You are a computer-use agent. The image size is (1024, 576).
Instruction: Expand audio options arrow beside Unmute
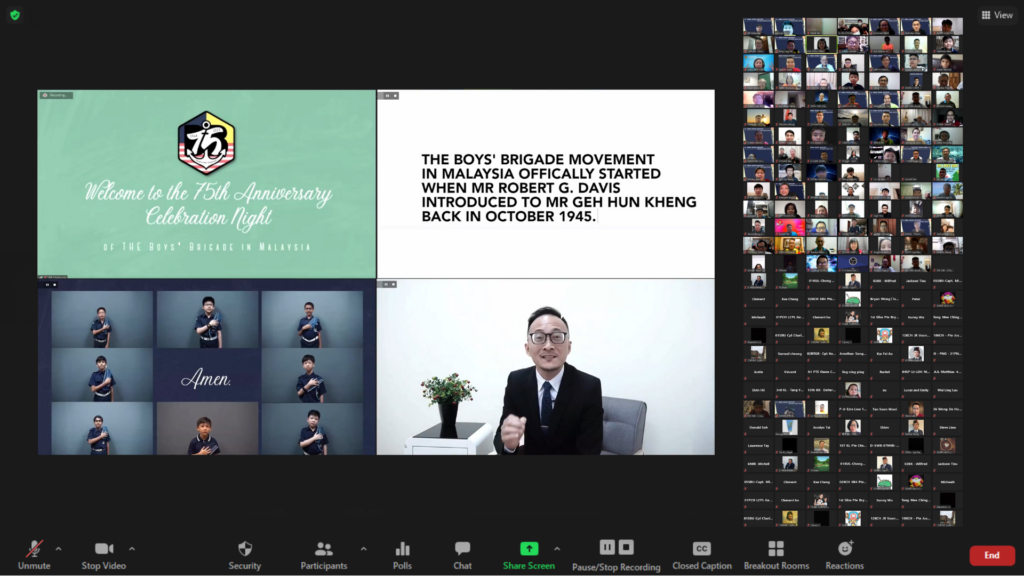click(x=58, y=548)
